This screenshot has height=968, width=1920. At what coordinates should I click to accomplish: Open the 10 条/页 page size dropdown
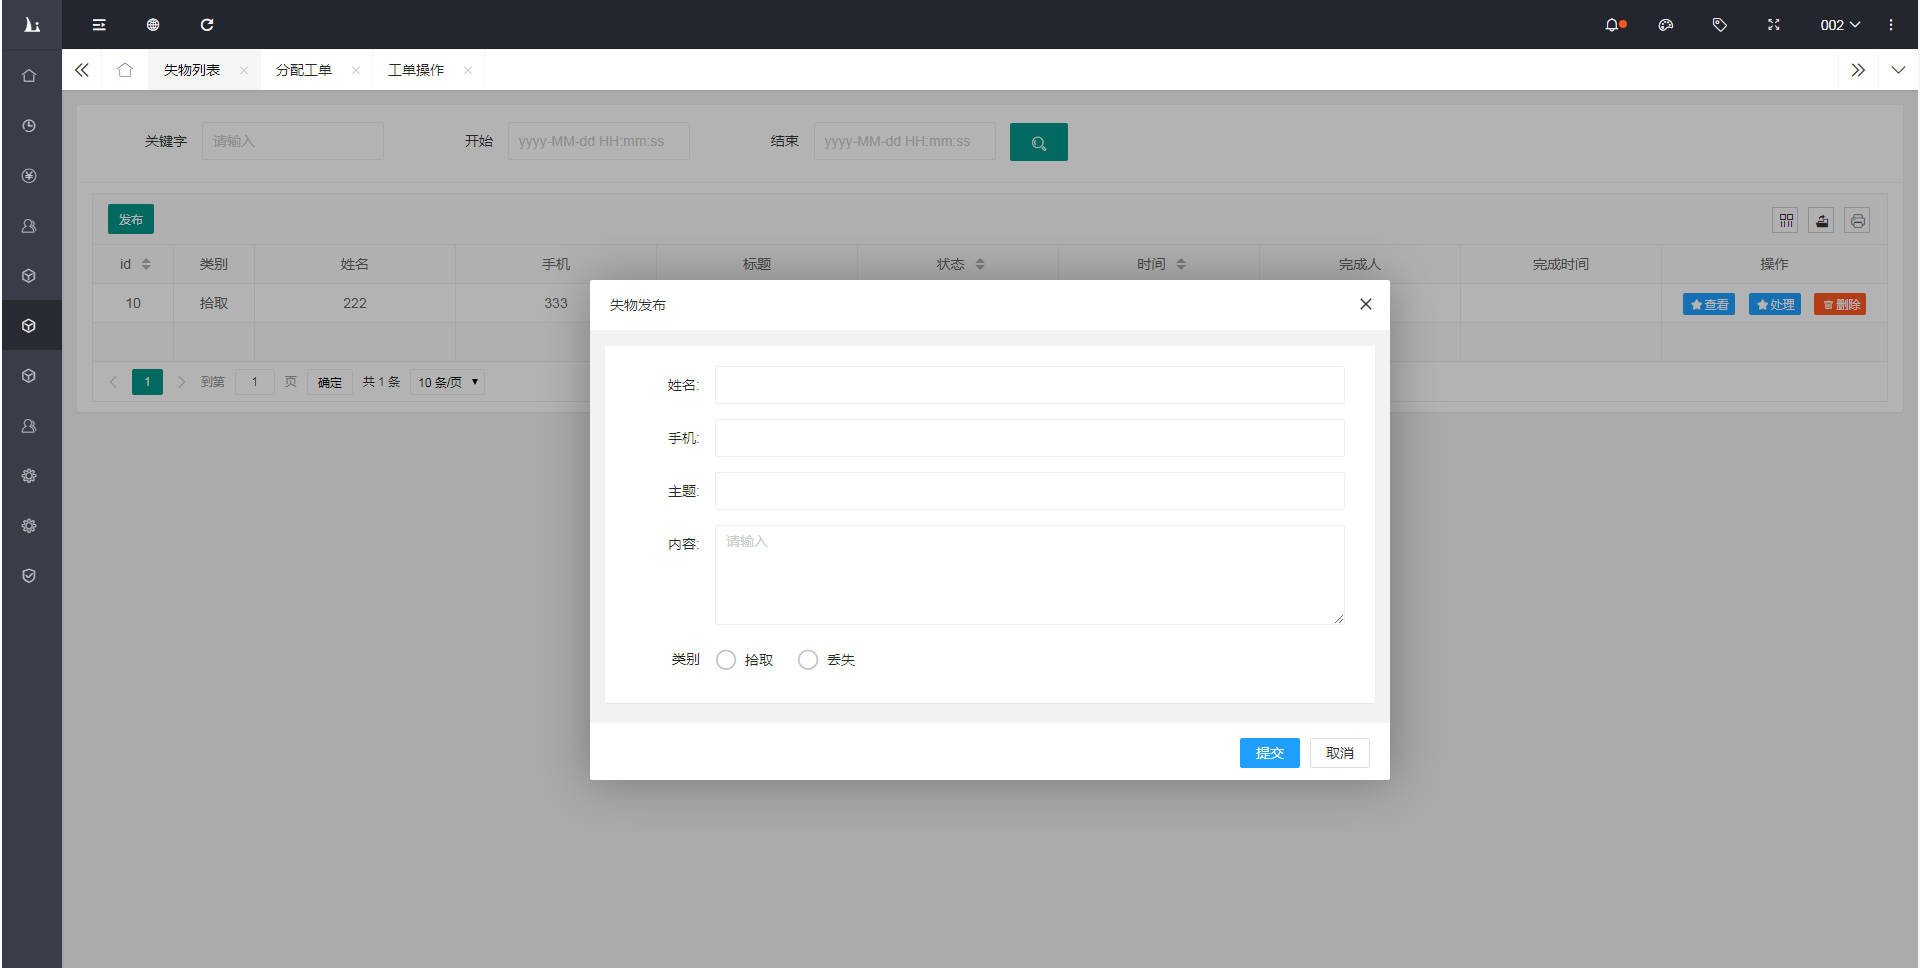[447, 382]
